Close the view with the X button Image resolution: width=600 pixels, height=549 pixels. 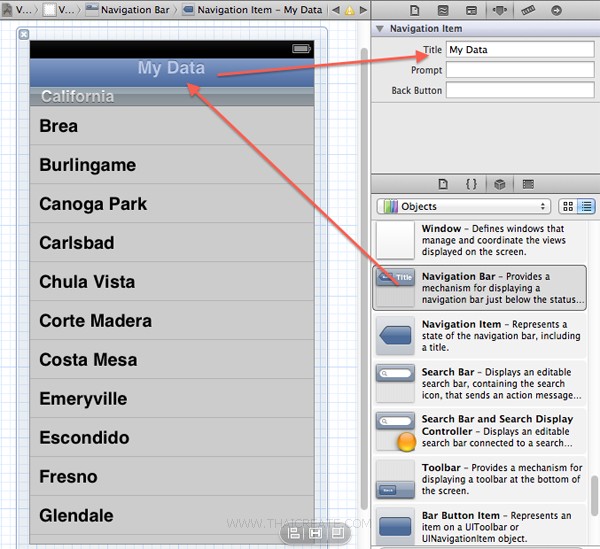coord(24,34)
